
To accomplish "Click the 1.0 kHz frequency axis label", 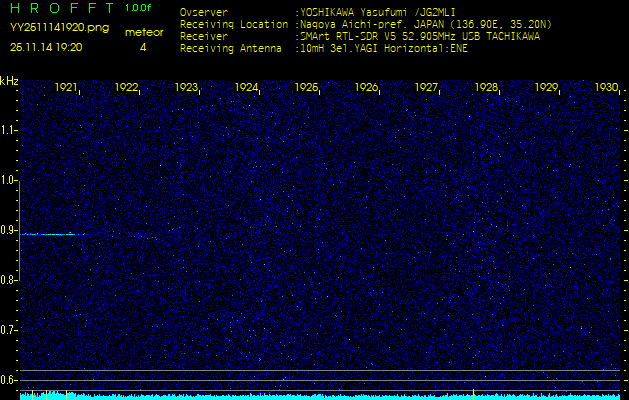I will tap(9, 180).
